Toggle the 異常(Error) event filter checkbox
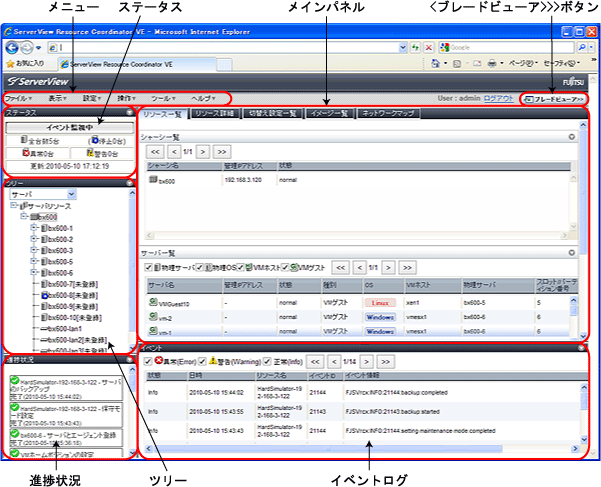This screenshot has height=487, width=601. (x=148, y=361)
